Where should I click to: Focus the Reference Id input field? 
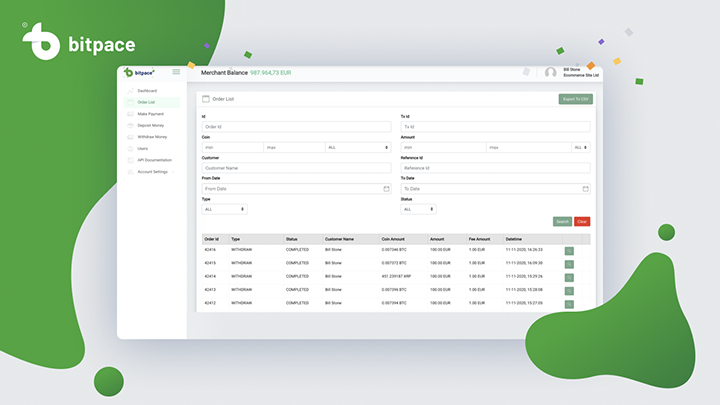(x=495, y=168)
